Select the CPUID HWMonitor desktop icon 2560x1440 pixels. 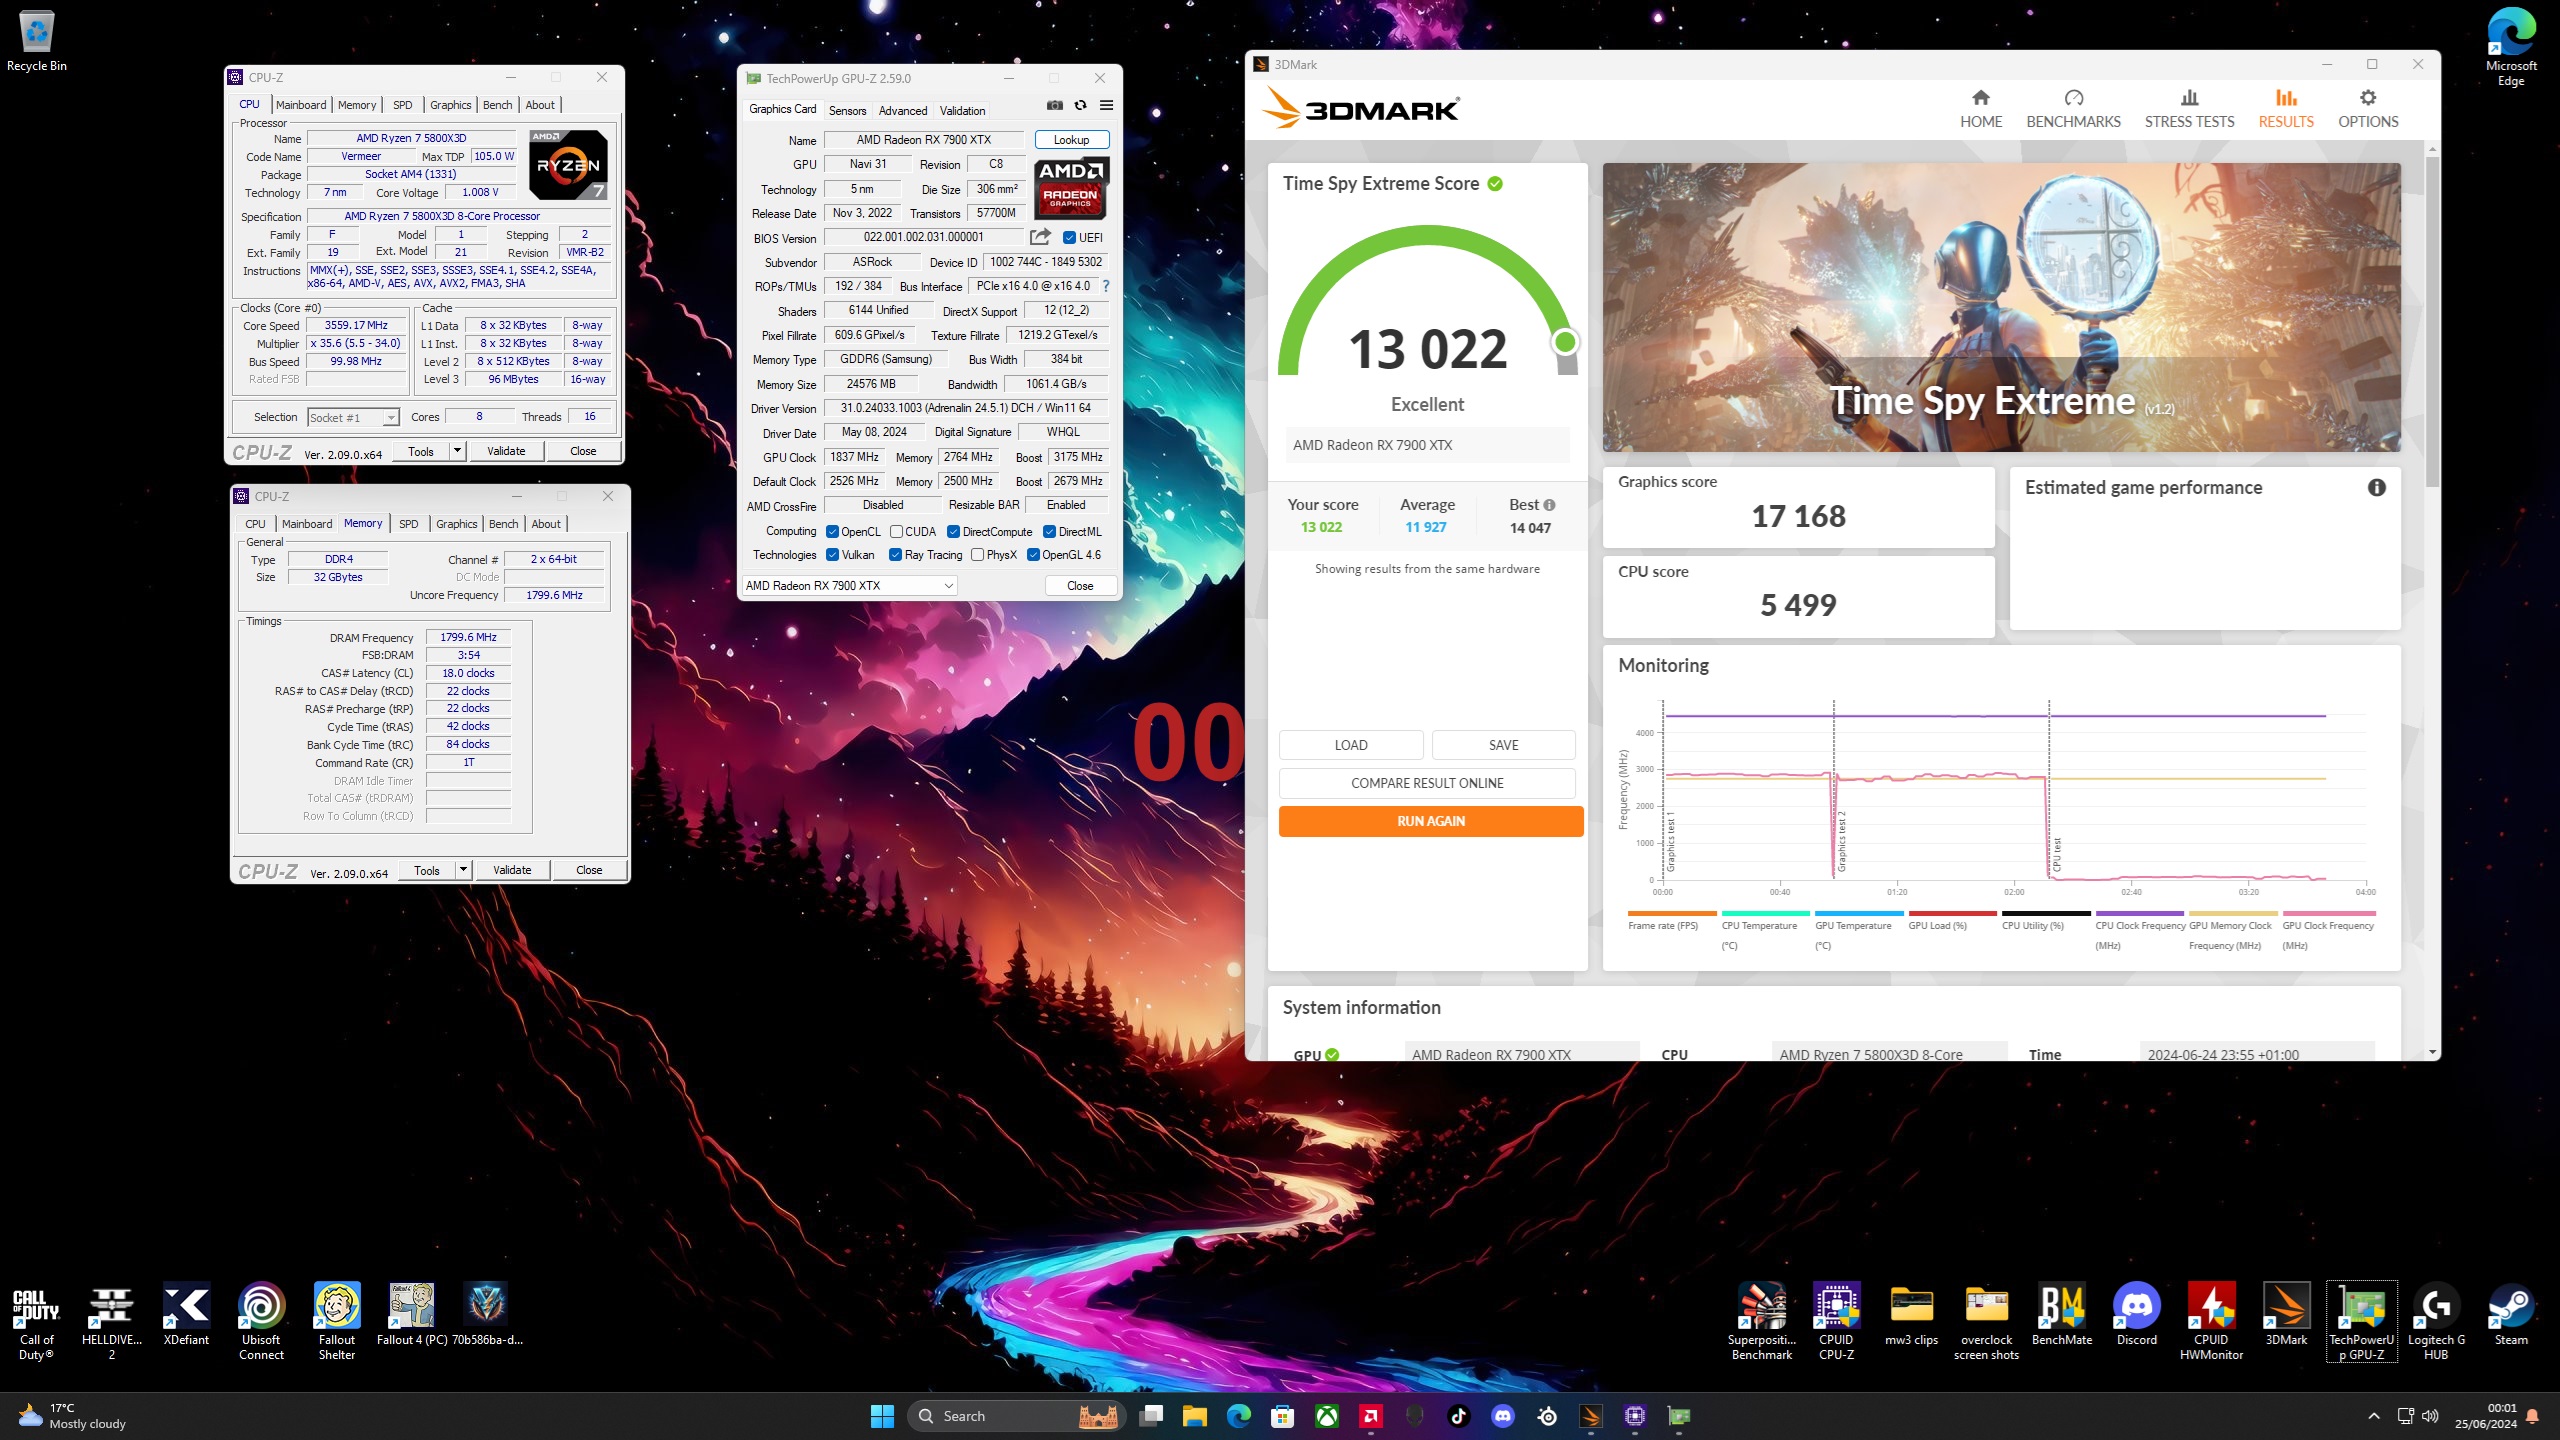[x=2212, y=1321]
